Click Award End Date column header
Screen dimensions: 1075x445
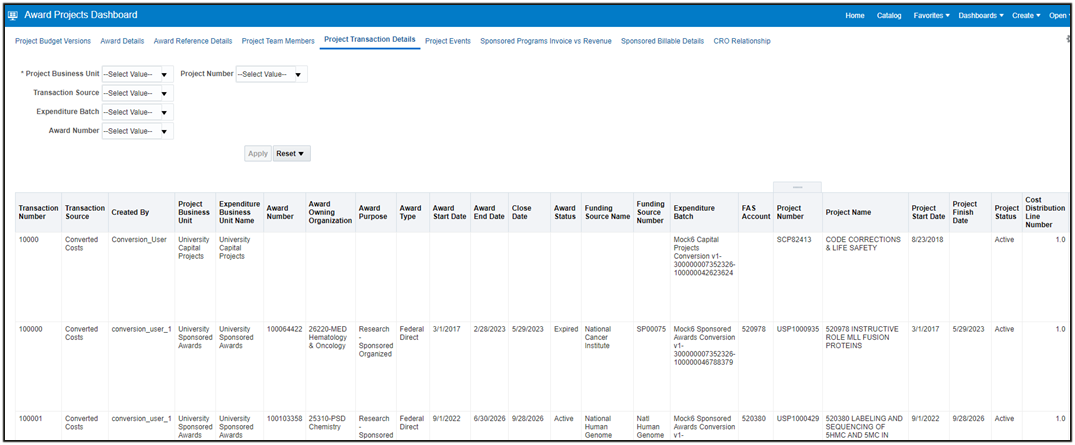[x=490, y=212]
